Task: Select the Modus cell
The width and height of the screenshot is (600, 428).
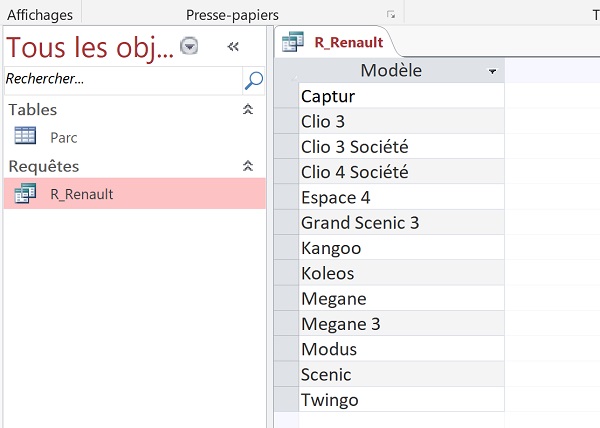Action: tap(401, 349)
